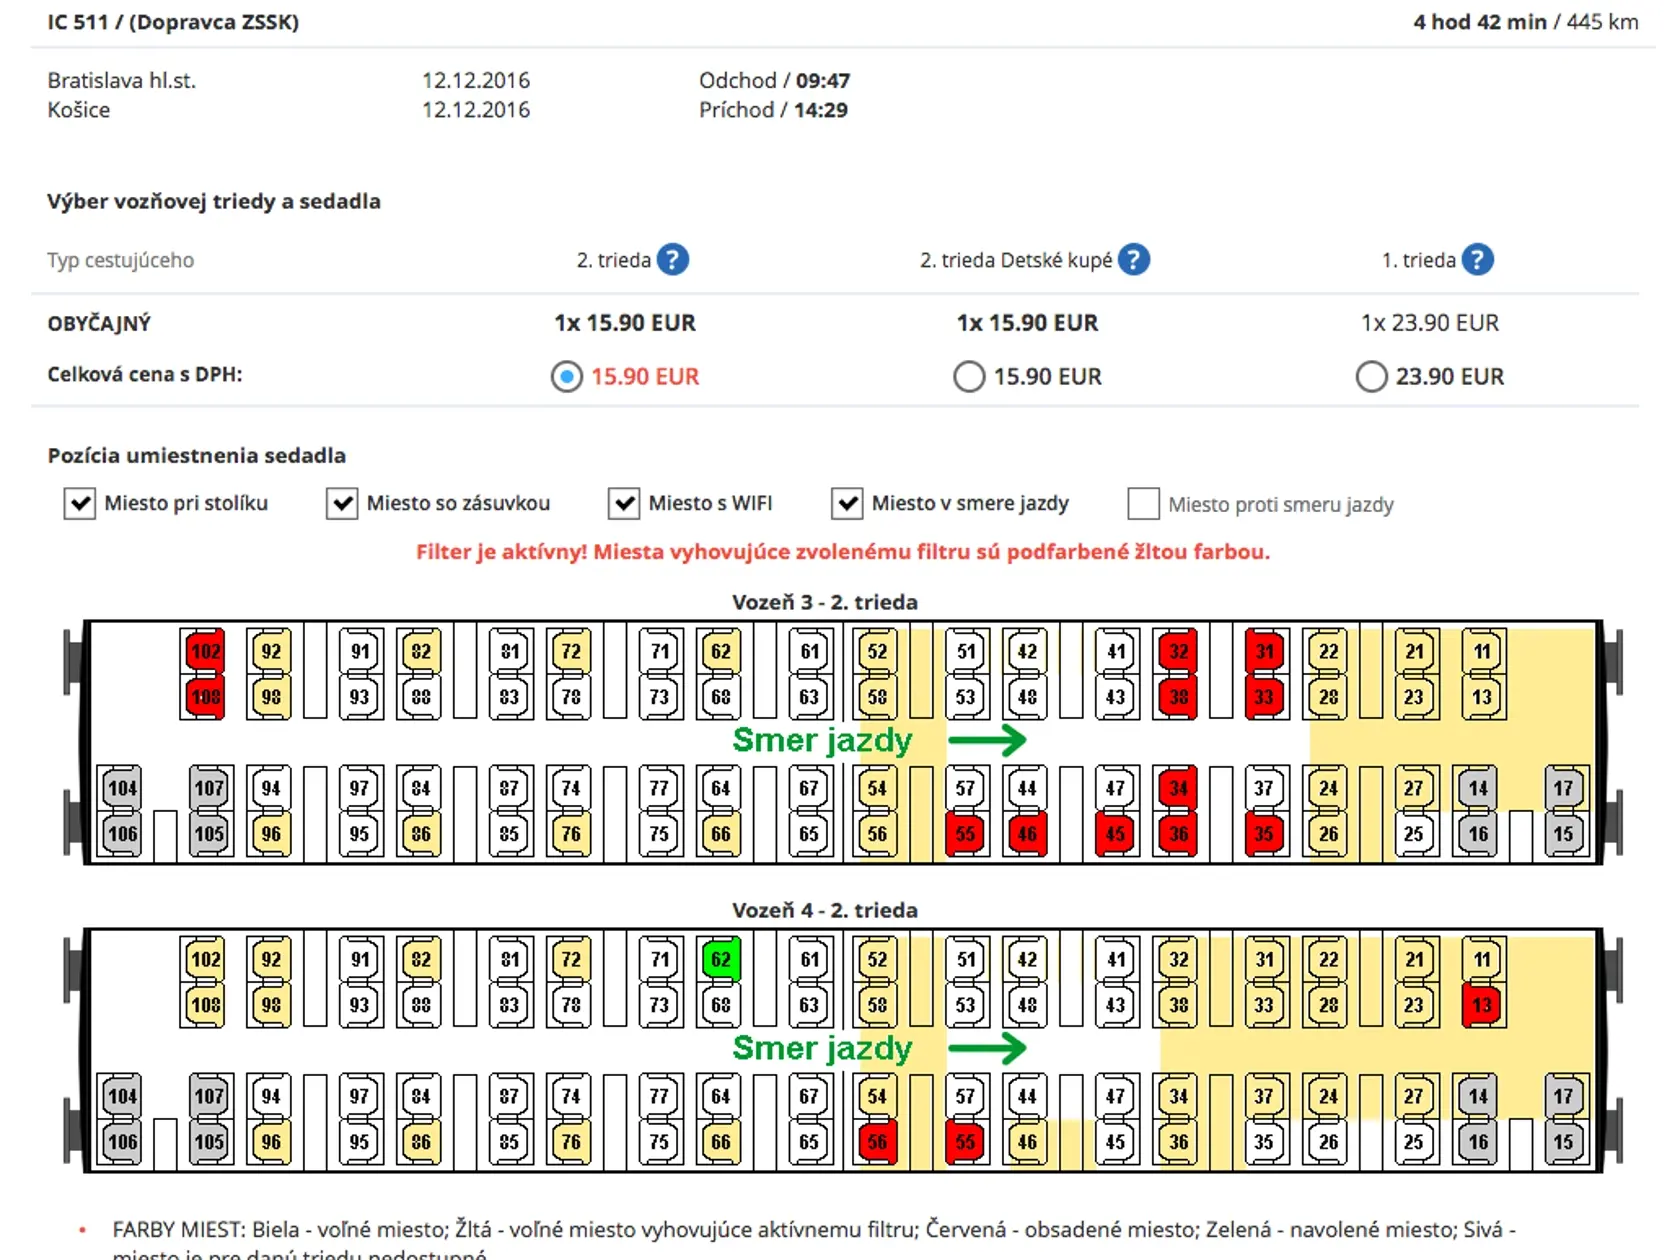This screenshot has height=1260, width=1680.
Task: Open help icon next to 2. trieda
Action: [x=673, y=260]
